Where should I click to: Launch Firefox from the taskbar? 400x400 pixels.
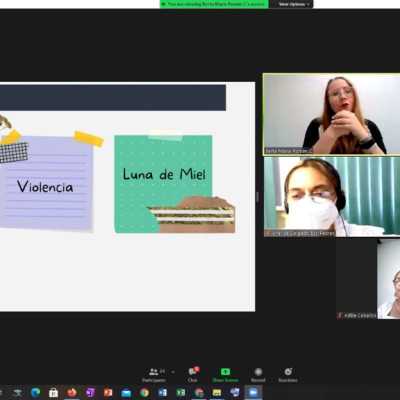point(72,393)
